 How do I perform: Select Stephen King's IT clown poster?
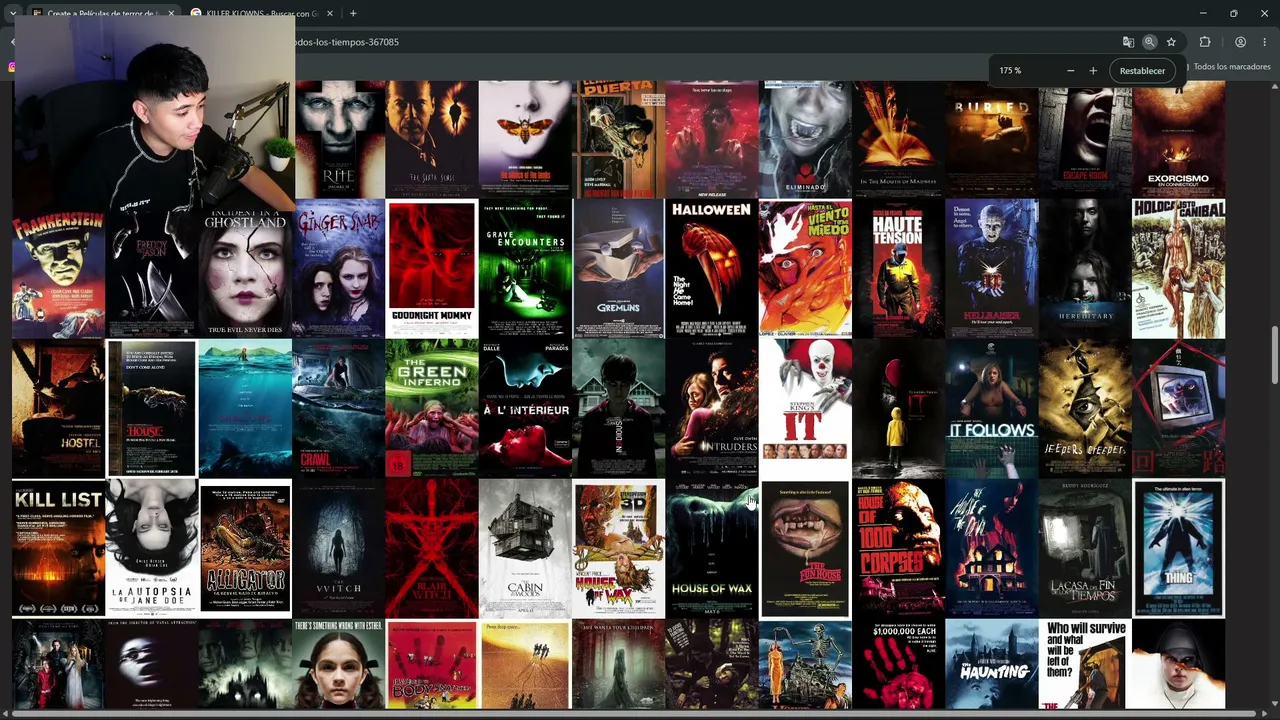[805, 409]
